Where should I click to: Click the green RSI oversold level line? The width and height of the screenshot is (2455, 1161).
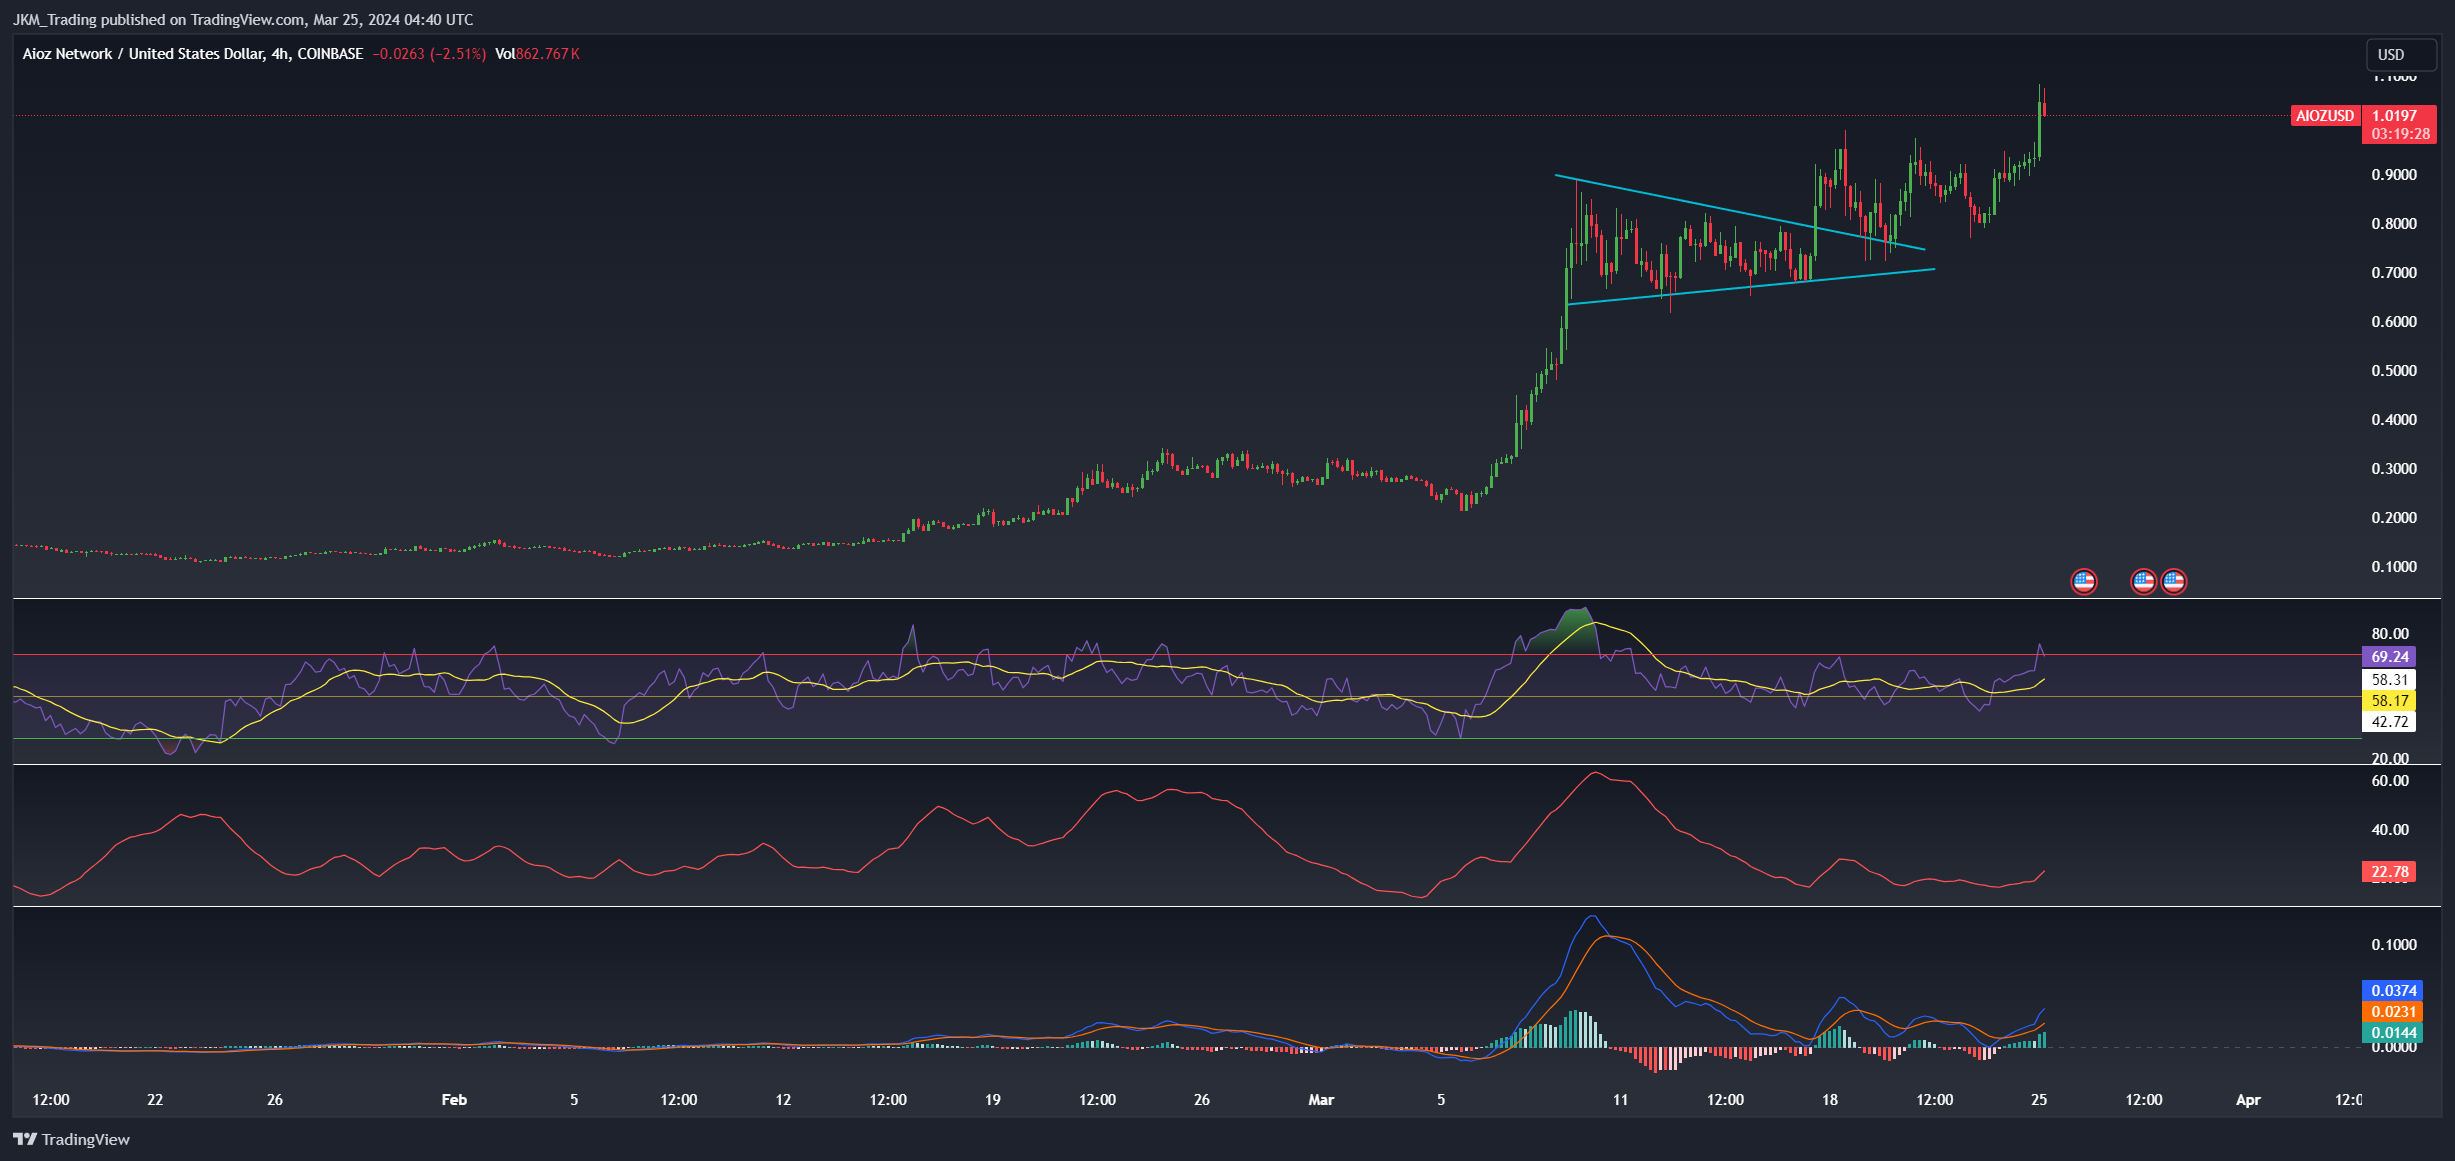pos(1187,739)
